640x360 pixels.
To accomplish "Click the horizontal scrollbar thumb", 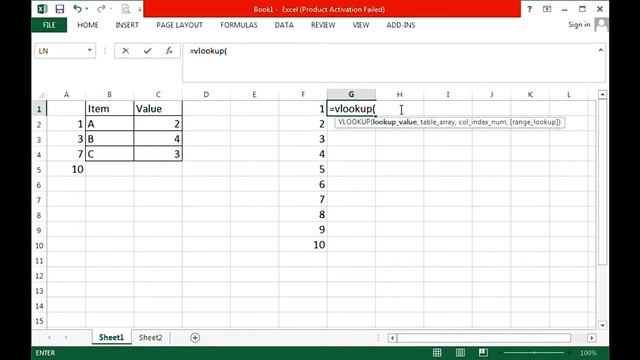I will [484, 338].
